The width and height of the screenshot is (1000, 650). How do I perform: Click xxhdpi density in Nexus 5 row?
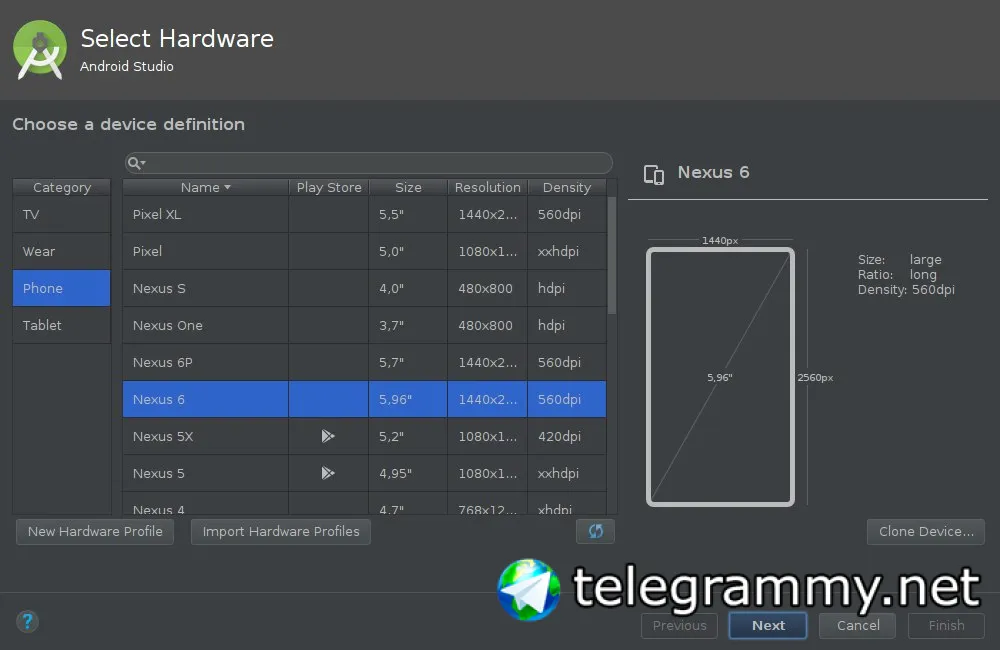point(567,473)
